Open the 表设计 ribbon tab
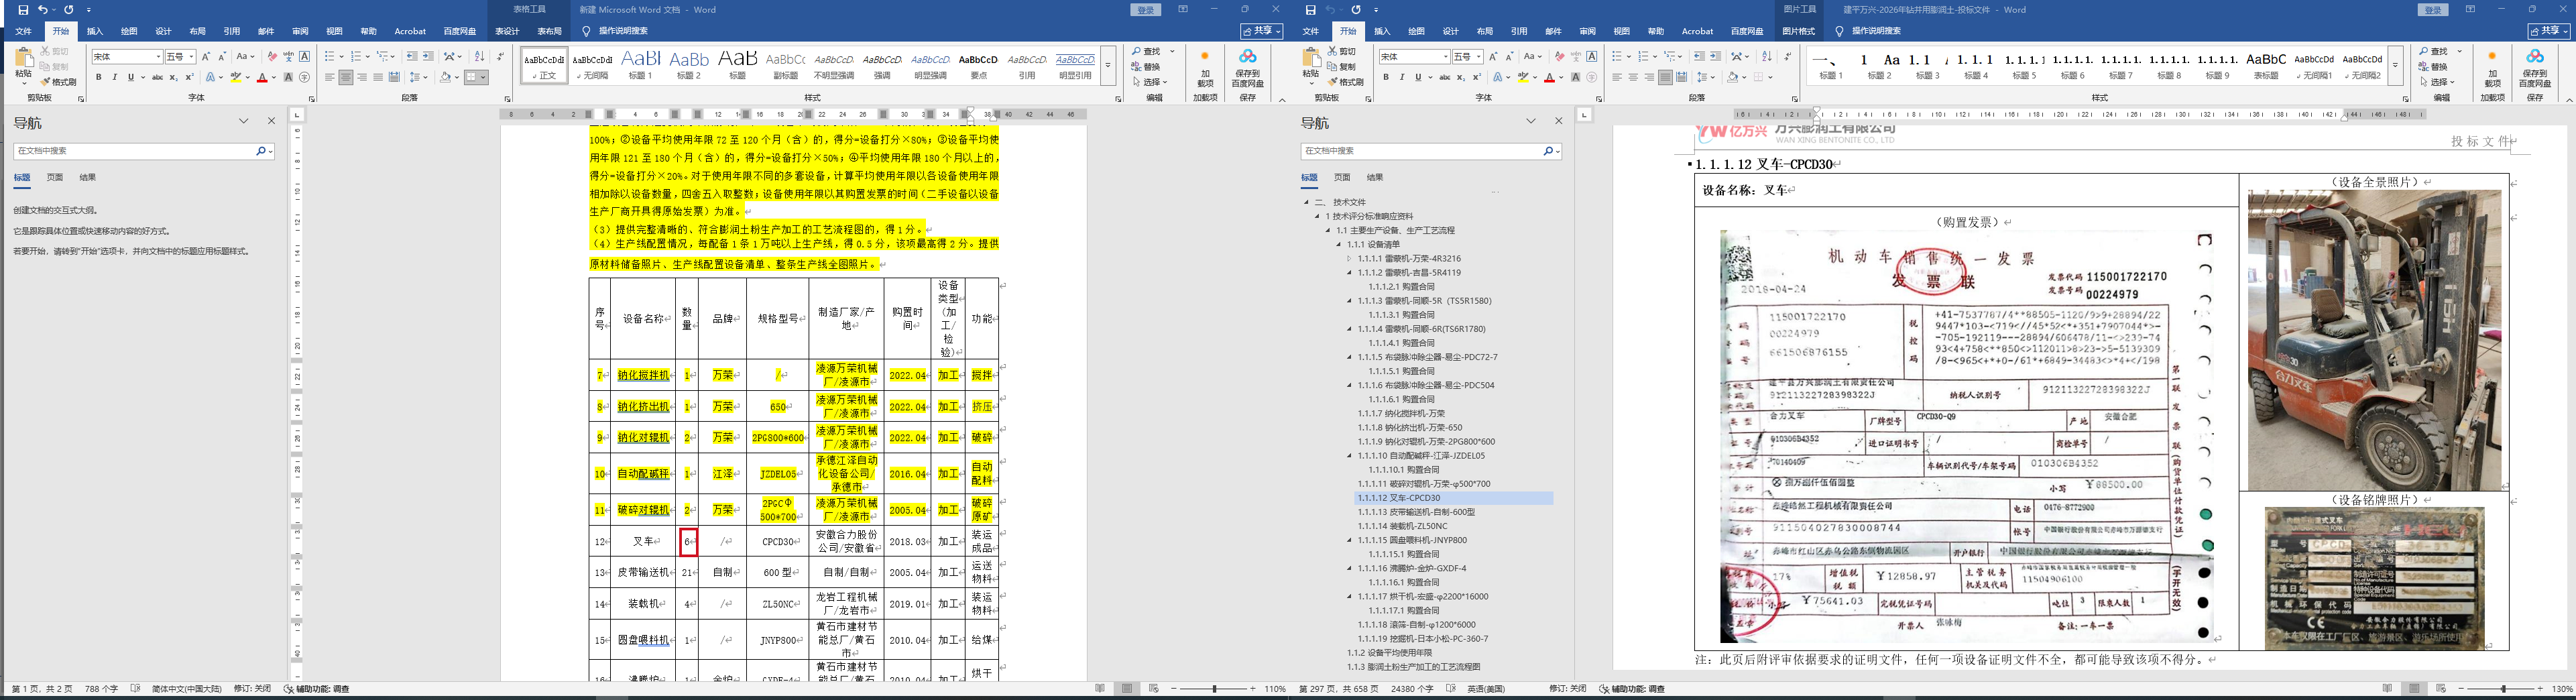Image resolution: width=2576 pixels, height=700 pixels. point(508,32)
